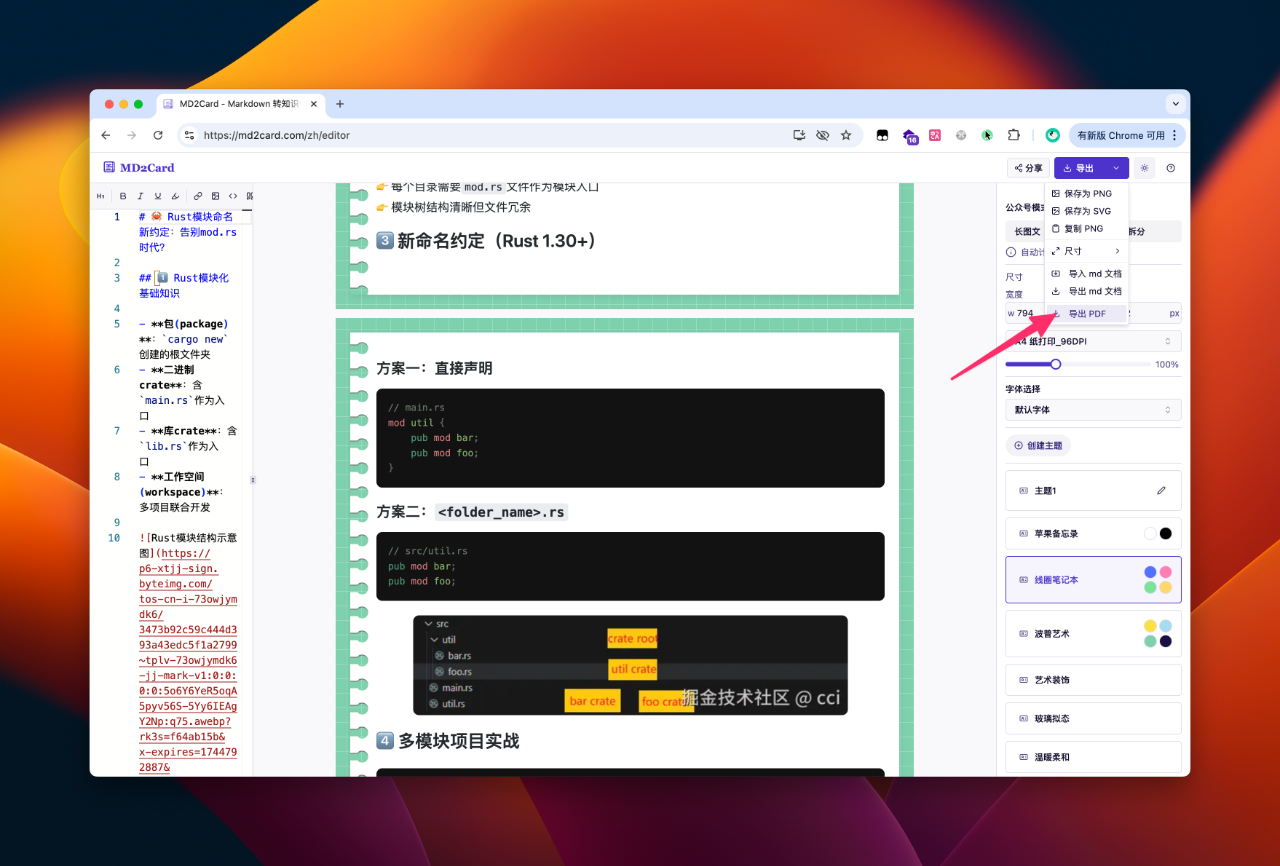
Task: Click yellow swatch on 波普艺术 theme
Action: point(1150,626)
